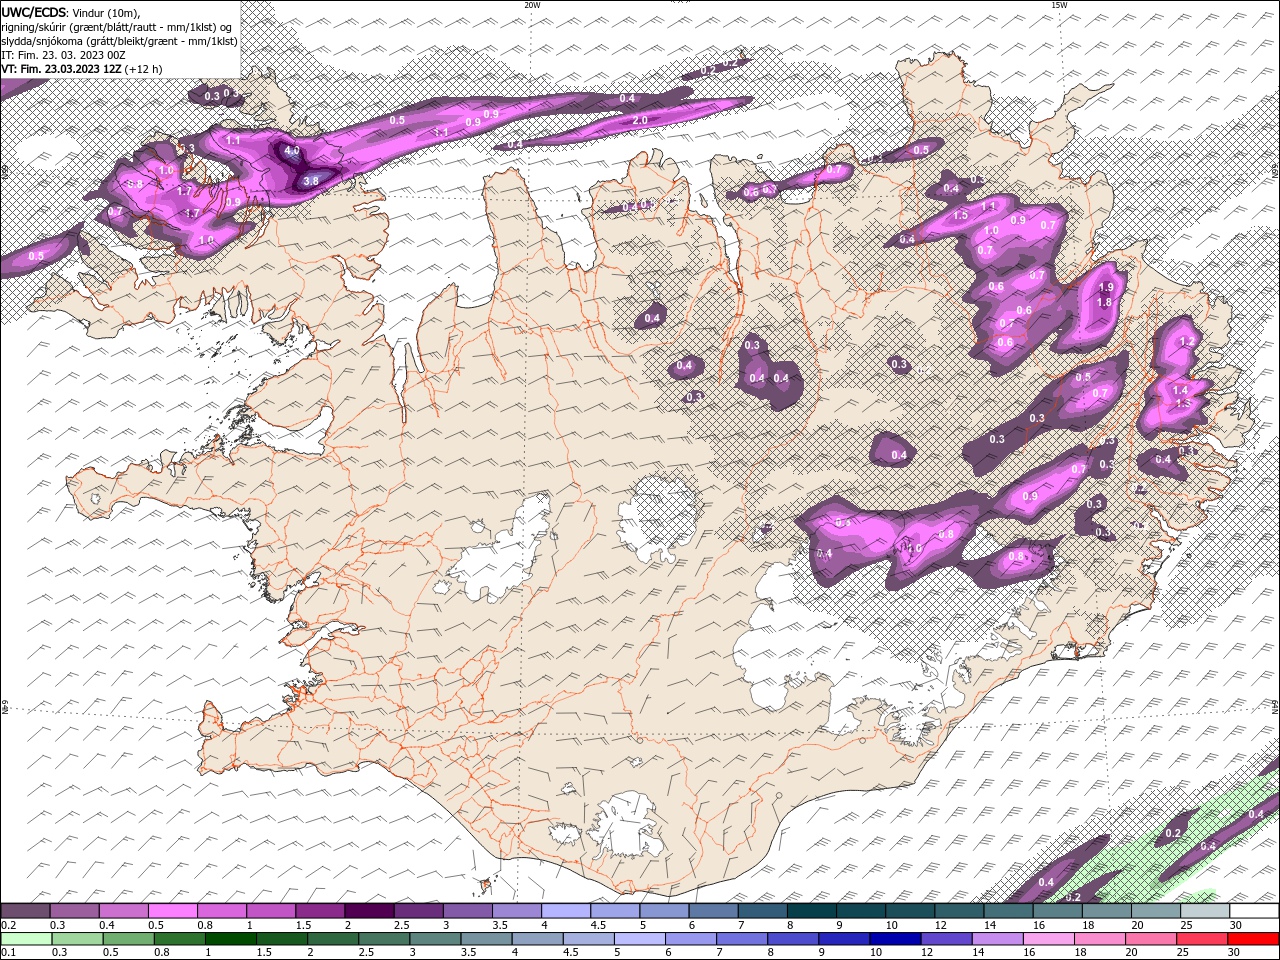Click the '3.8' precipitation value on the map
This screenshot has width=1280, height=960.
pyautogui.click(x=310, y=181)
